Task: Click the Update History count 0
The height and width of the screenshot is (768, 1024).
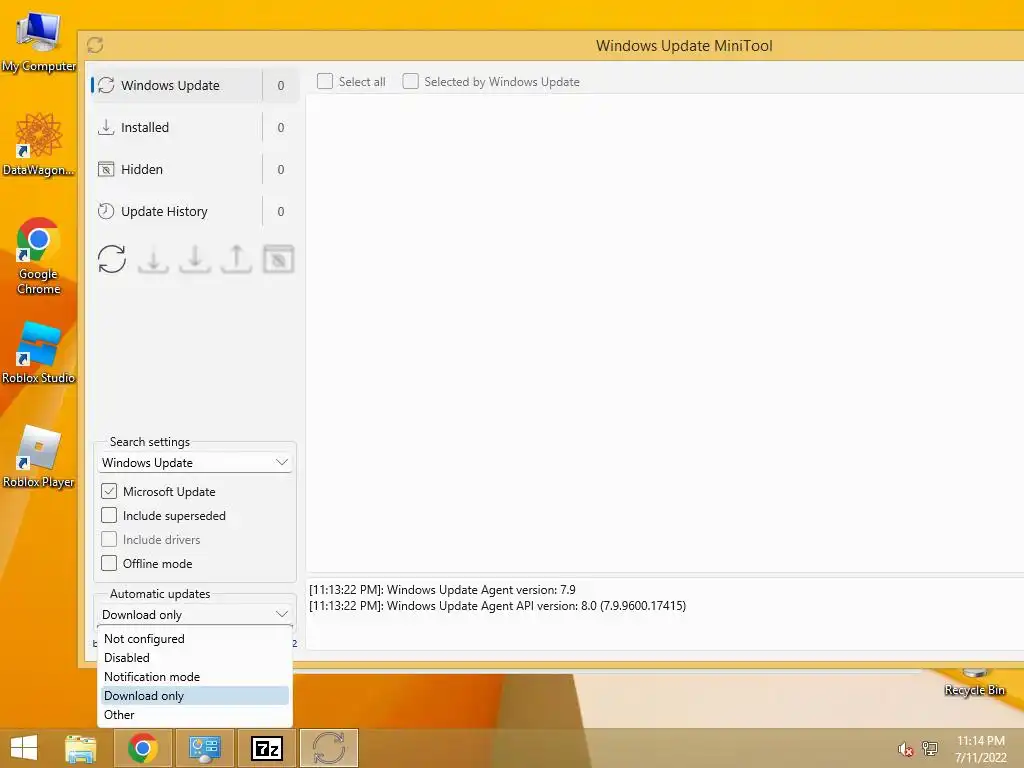Action: (281, 212)
